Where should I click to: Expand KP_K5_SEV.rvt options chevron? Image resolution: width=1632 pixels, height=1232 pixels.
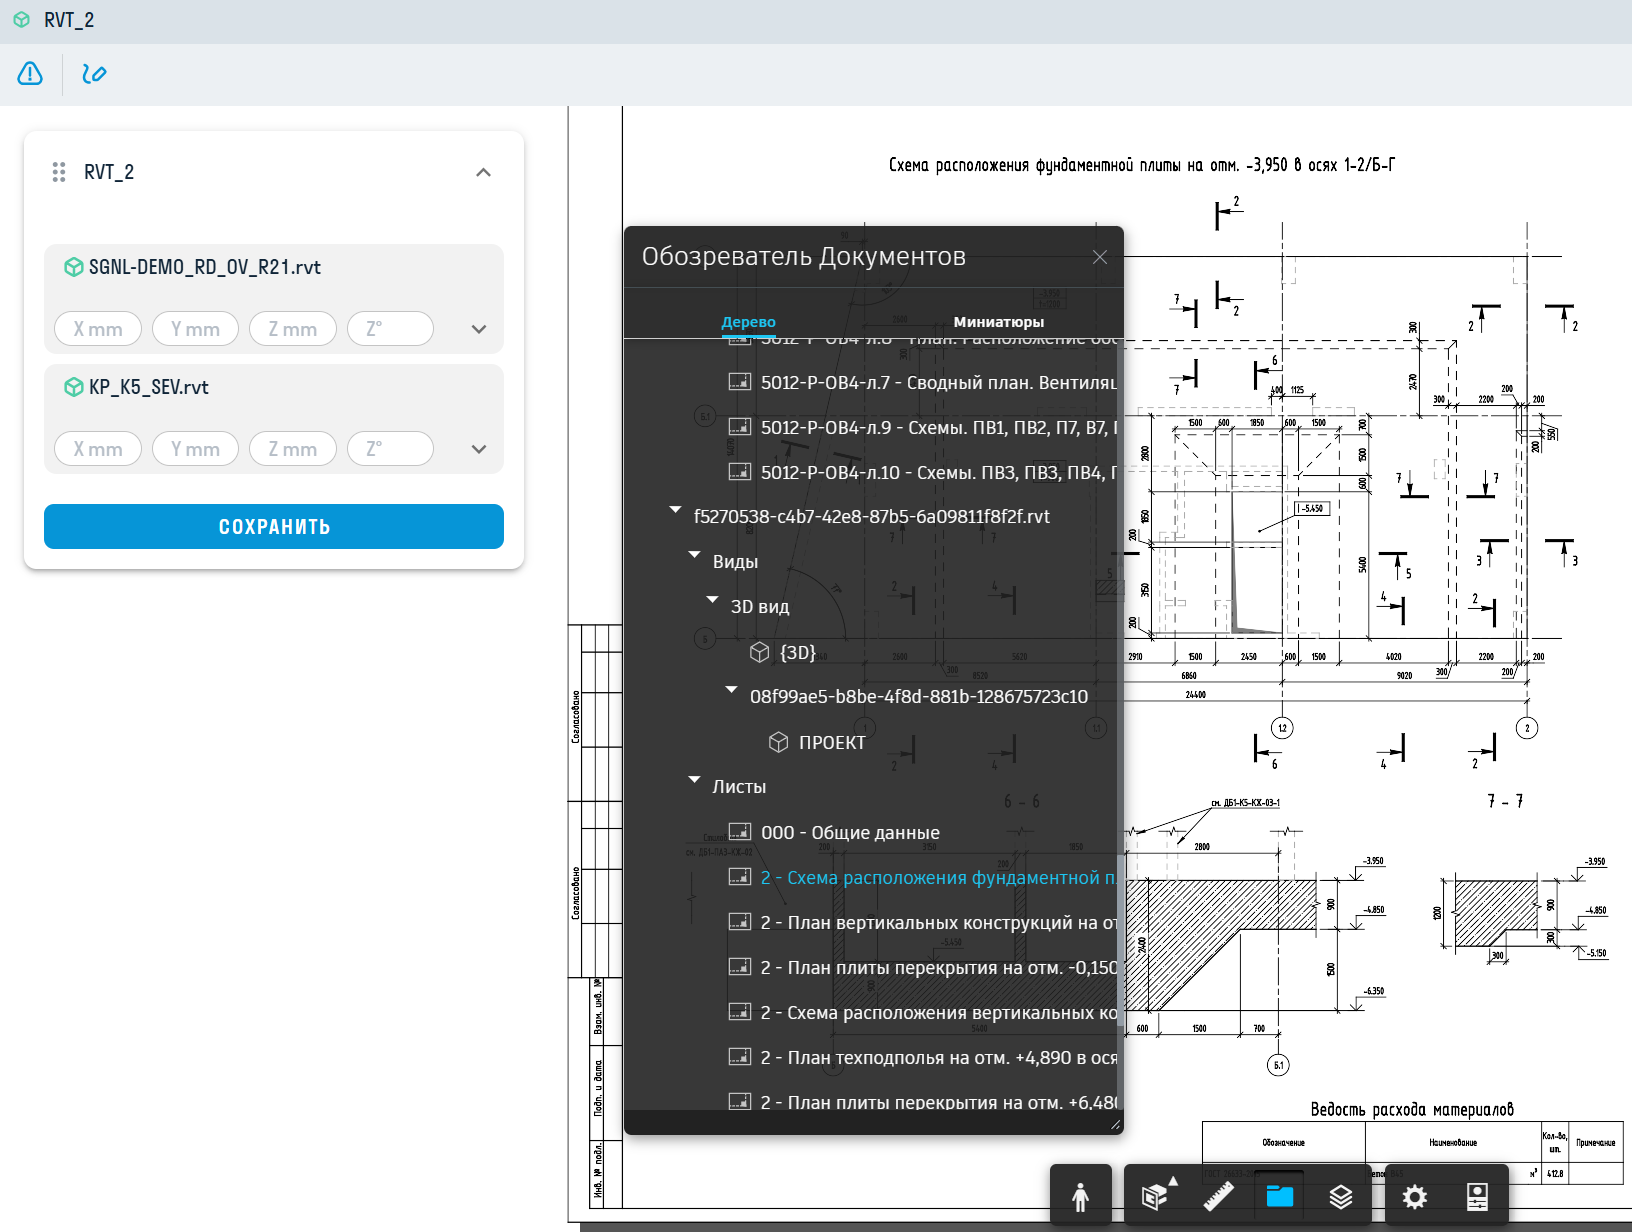click(x=479, y=449)
